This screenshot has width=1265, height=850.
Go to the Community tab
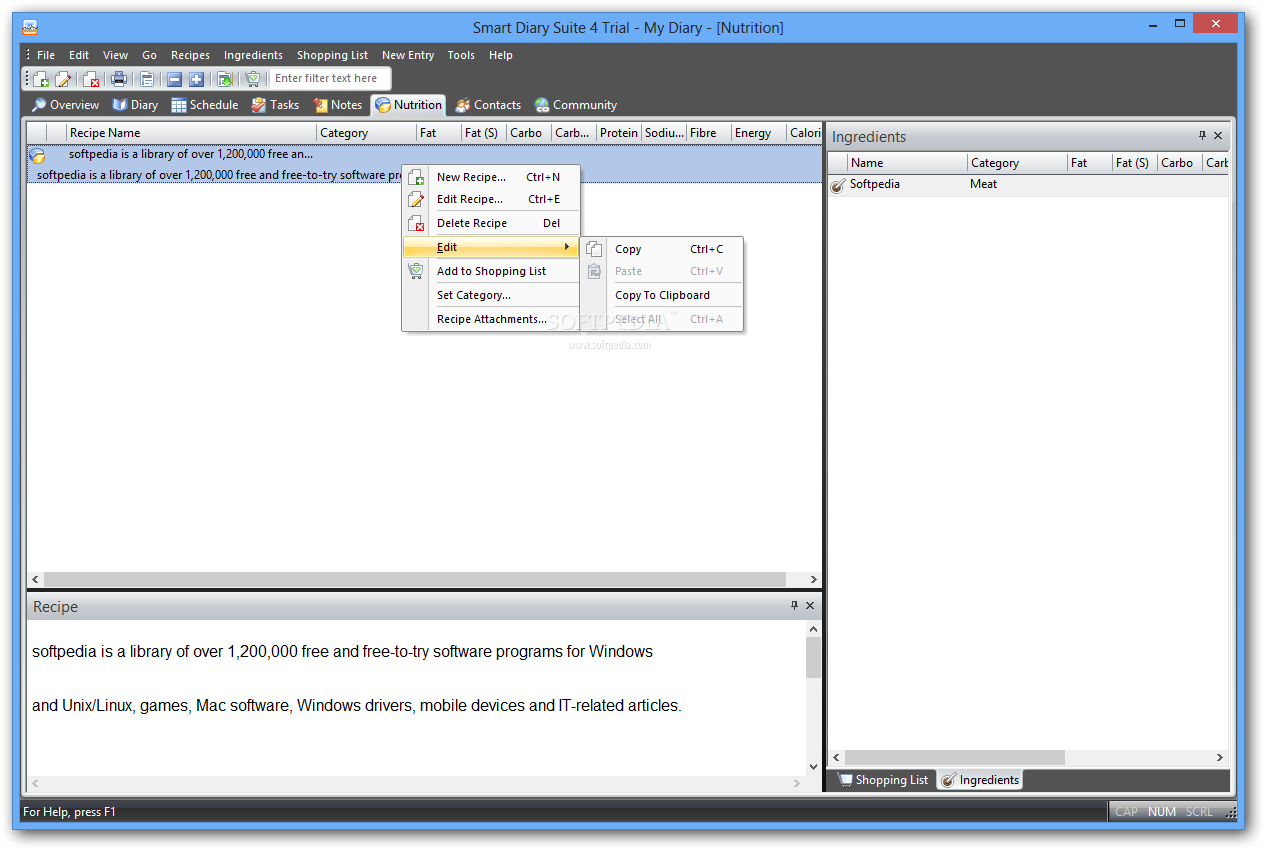(576, 105)
